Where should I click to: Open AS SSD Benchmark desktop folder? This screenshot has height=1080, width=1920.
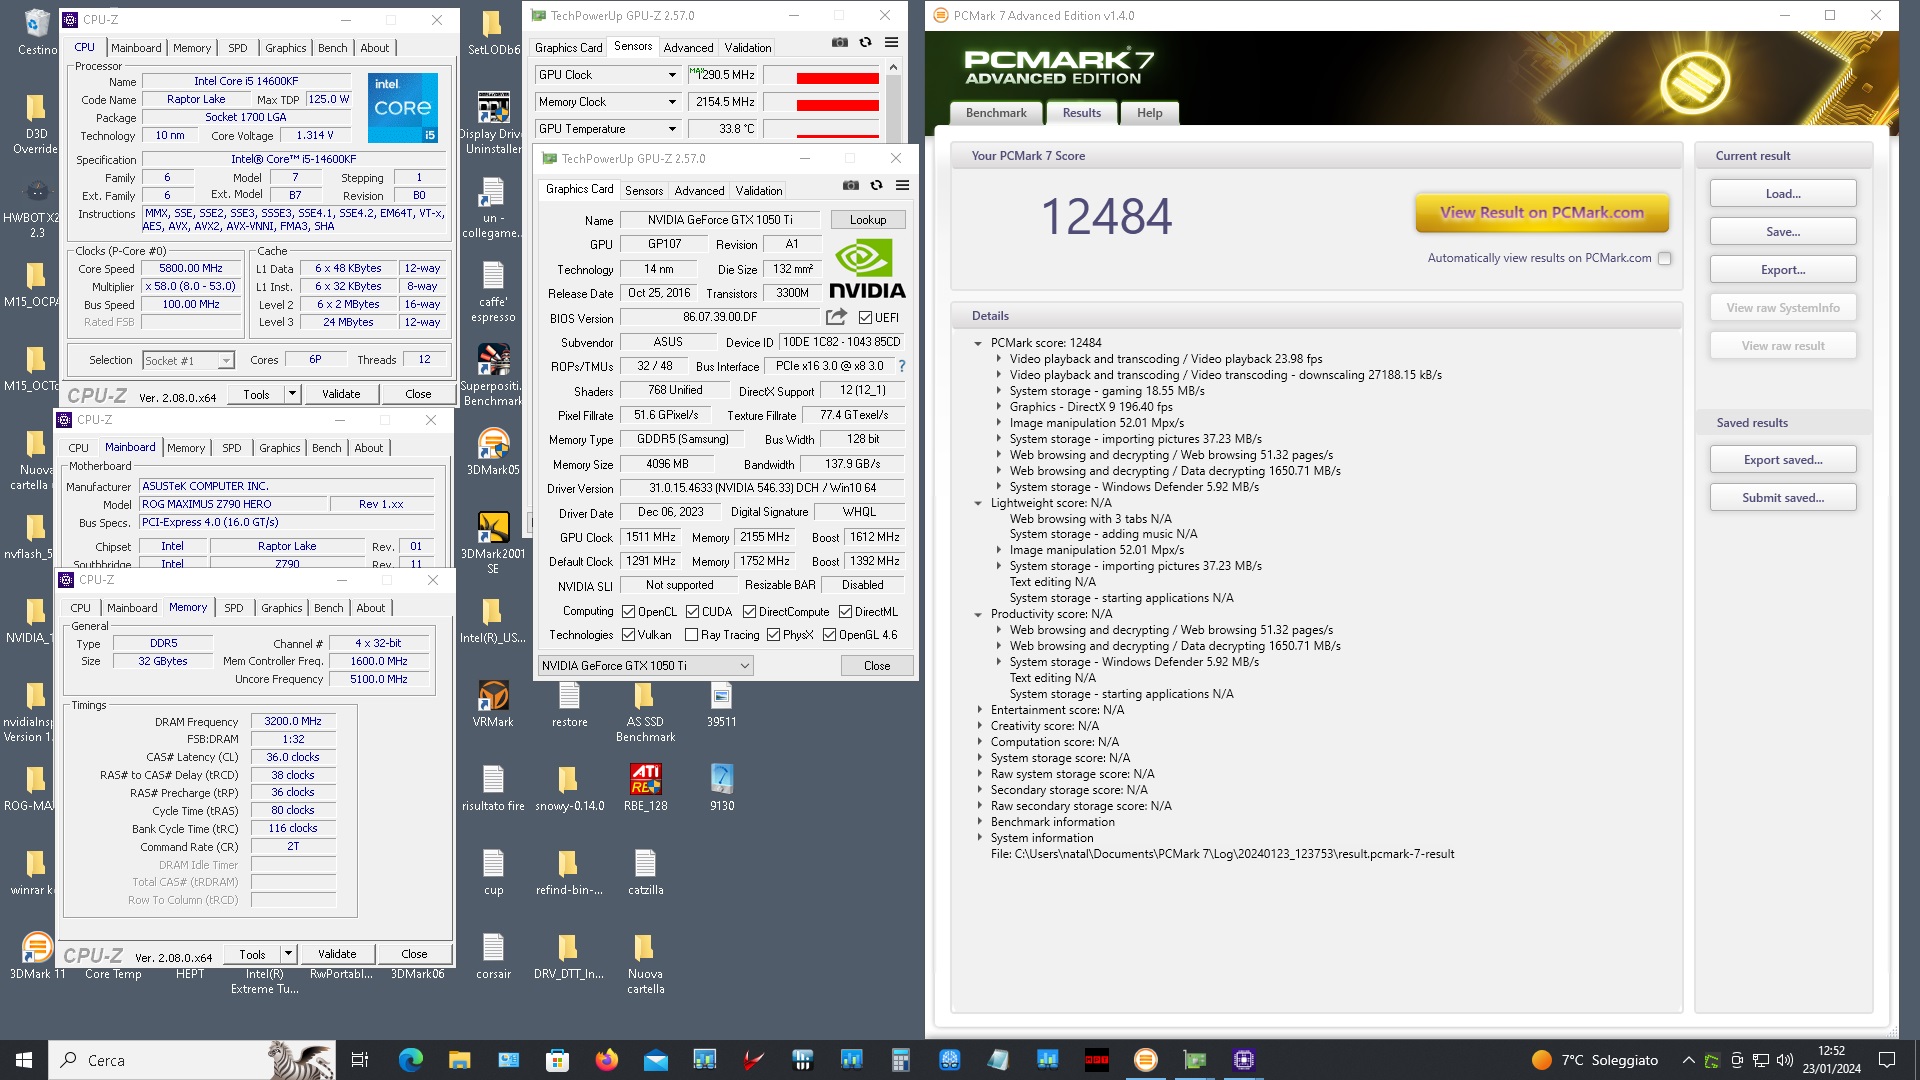tap(645, 711)
